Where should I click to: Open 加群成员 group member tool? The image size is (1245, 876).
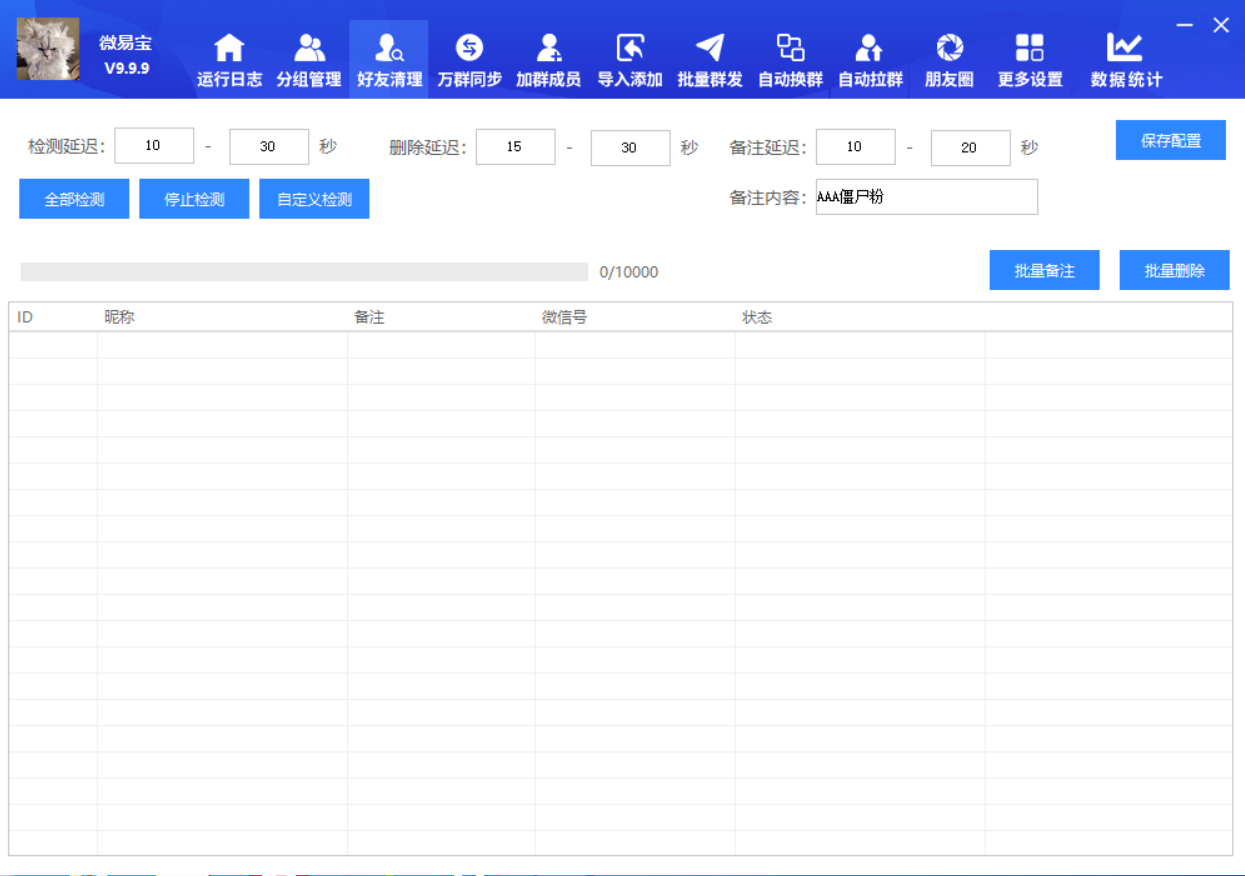[x=549, y=58]
